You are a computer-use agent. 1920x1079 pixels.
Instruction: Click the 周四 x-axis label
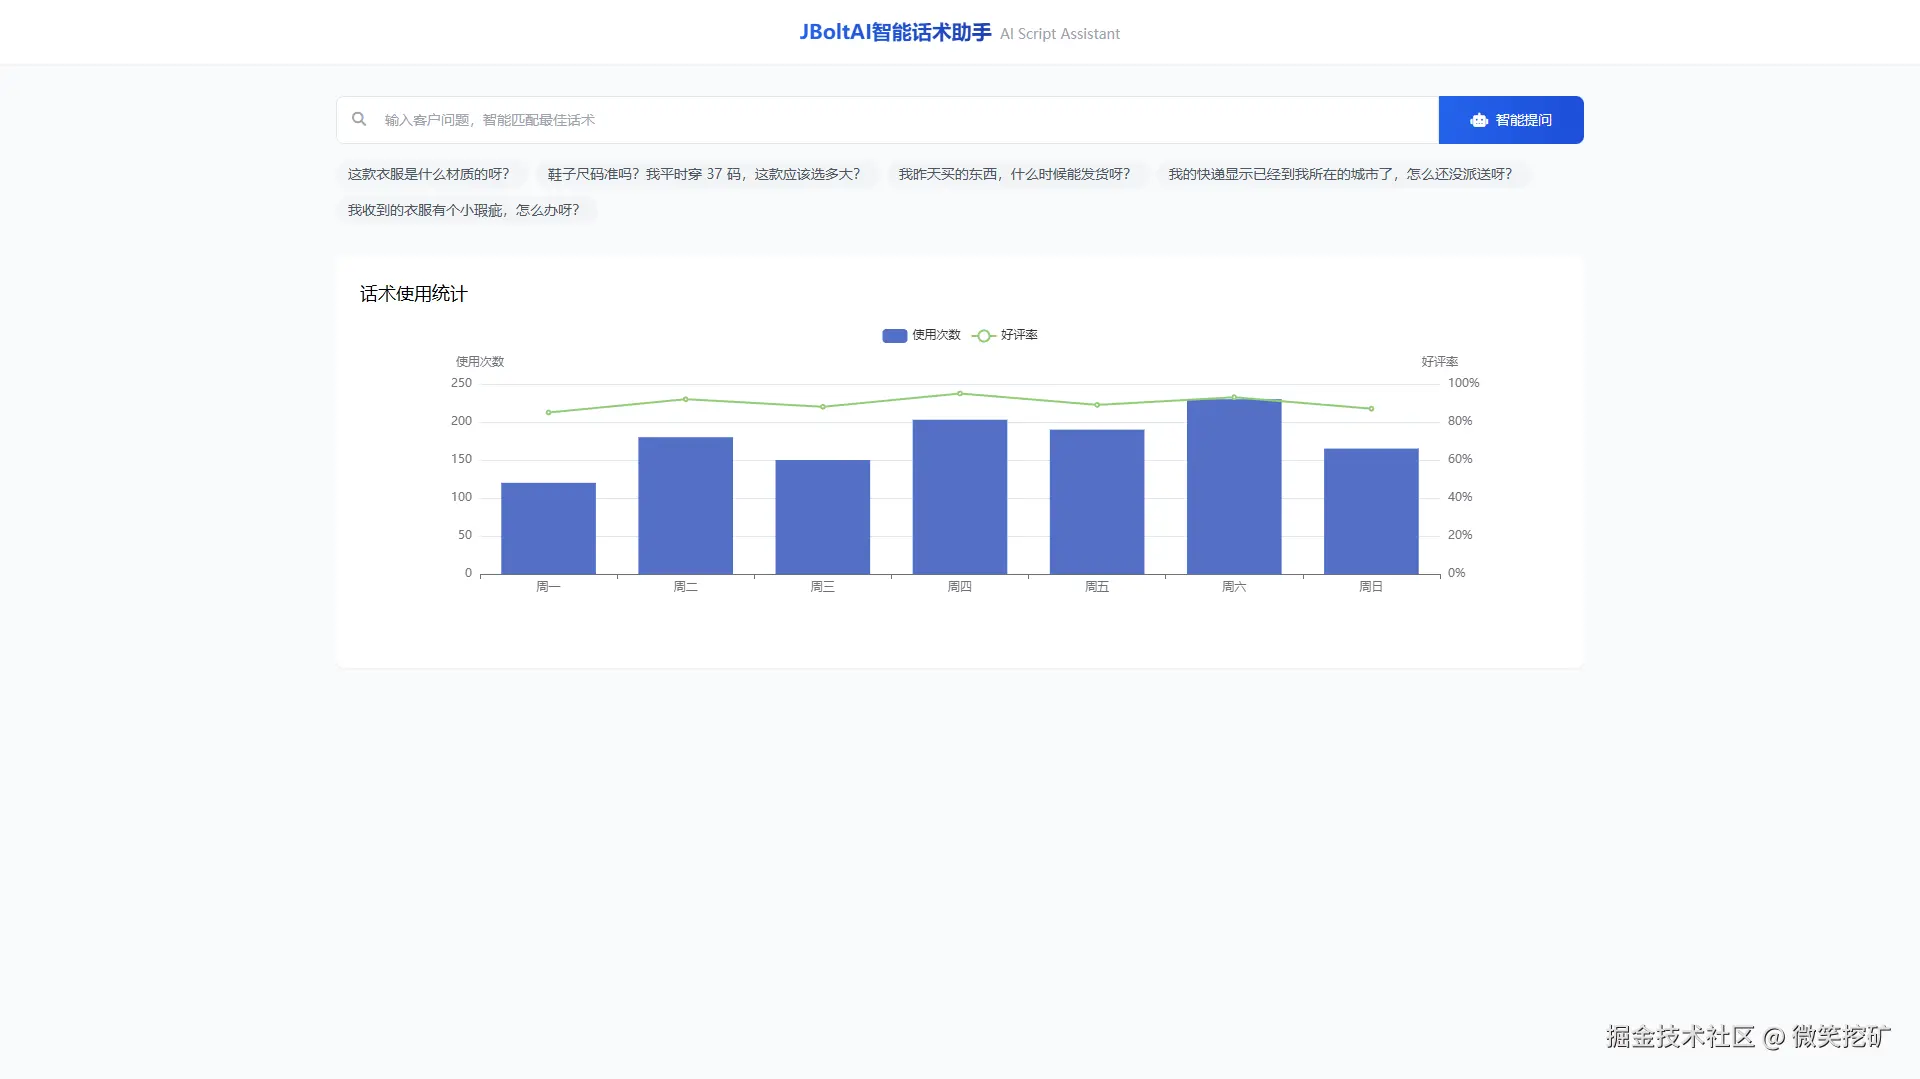pyautogui.click(x=960, y=587)
